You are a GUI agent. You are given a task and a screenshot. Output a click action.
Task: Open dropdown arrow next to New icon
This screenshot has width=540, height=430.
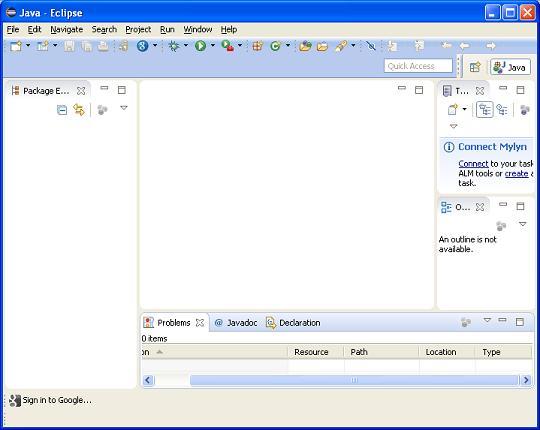click(28, 45)
